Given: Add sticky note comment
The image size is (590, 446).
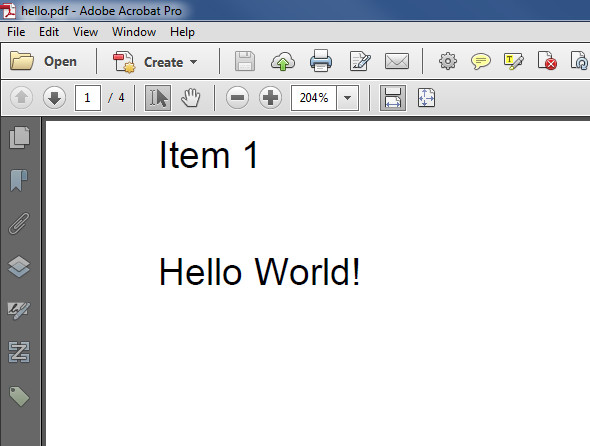Looking at the screenshot, I should pos(481,61).
